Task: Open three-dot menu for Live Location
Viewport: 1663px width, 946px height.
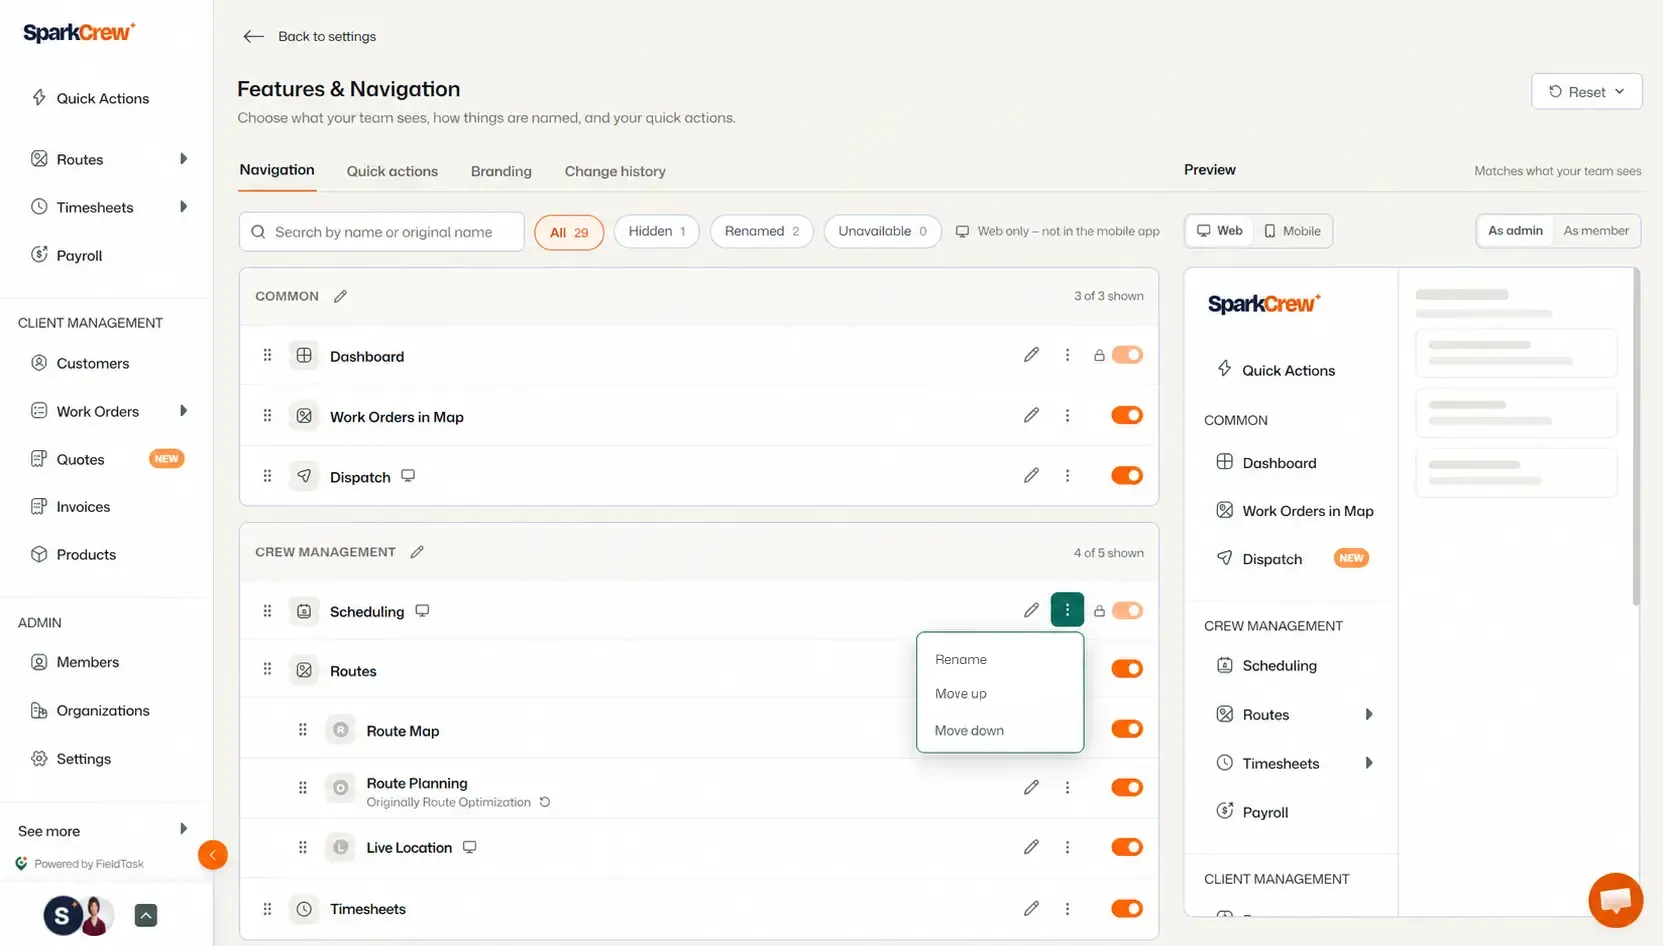Action: pyautogui.click(x=1067, y=847)
